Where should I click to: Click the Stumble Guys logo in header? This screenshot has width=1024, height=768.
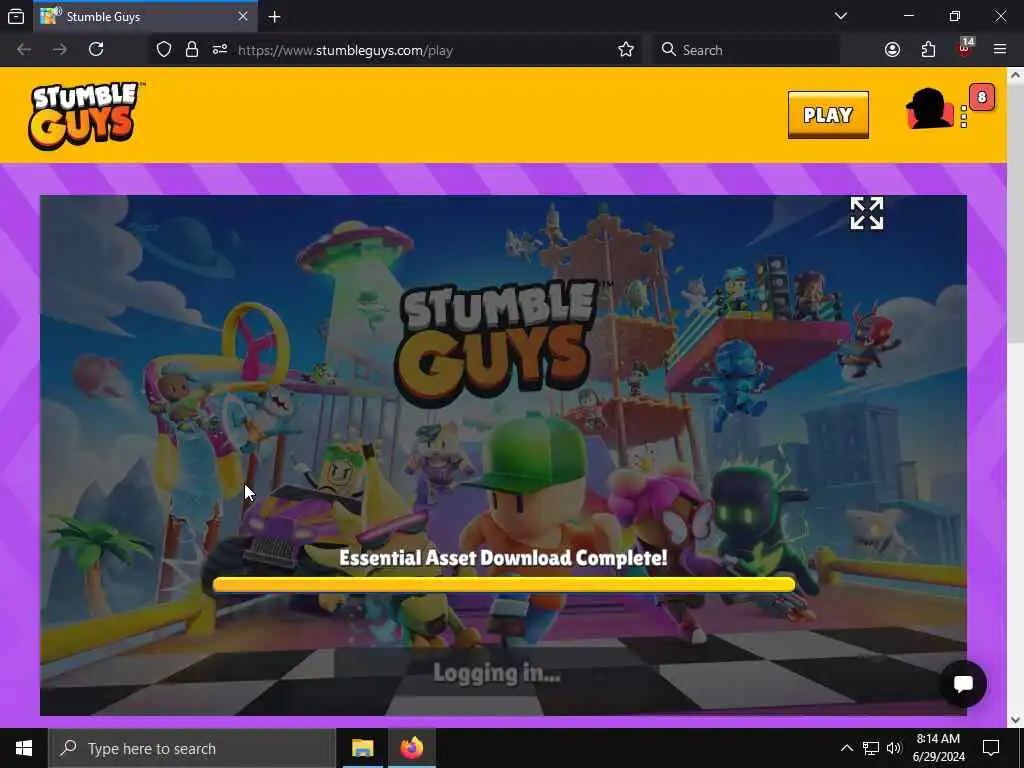click(85, 116)
